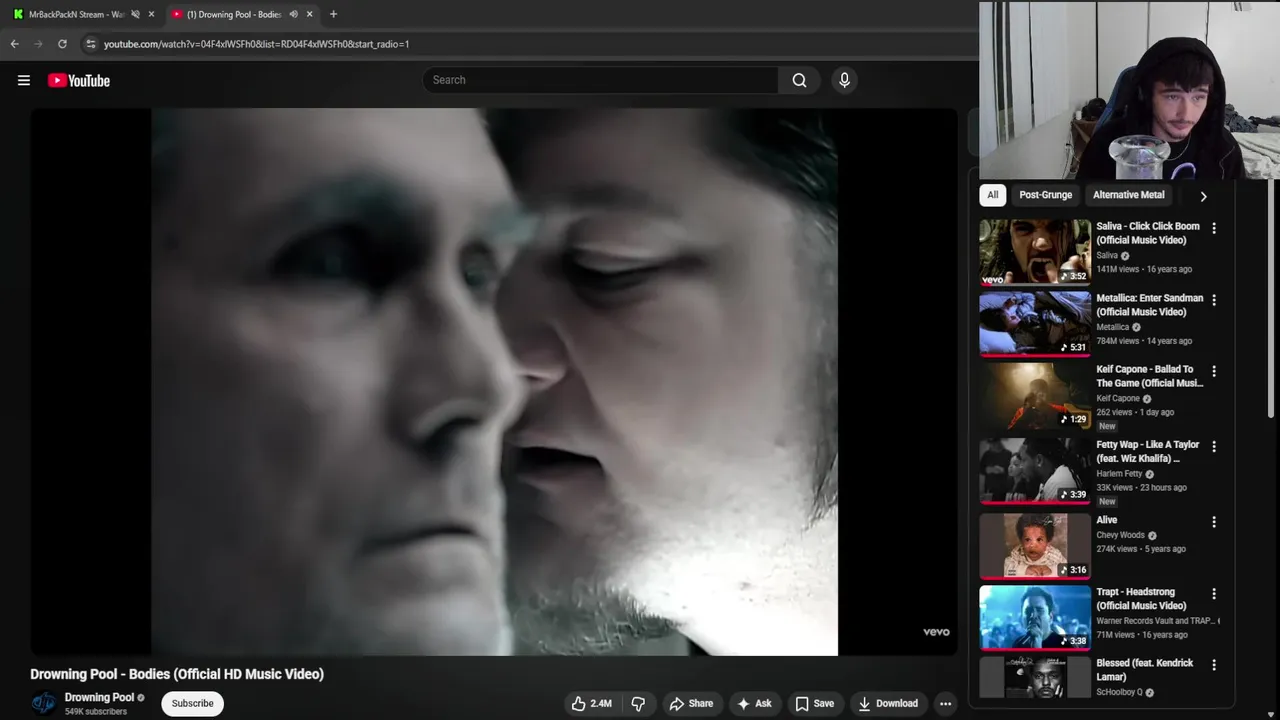
Task: Open the YouTube hamburger guide menu
Action: coord(24,80)
